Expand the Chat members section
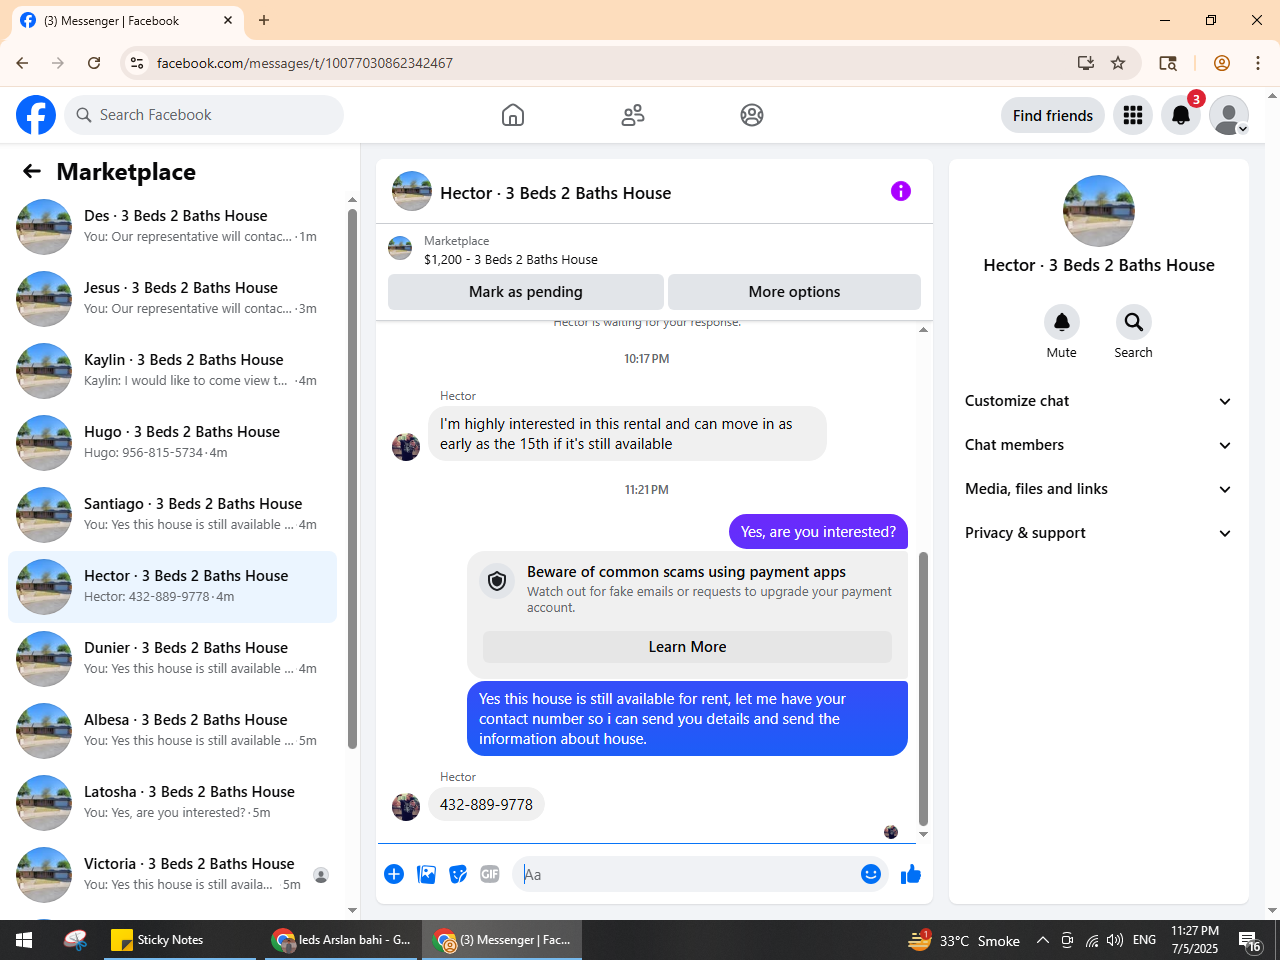Image resolution: width=1280 pixels, height=960 pixels. pyautogui.click(x=1098, y=445)
